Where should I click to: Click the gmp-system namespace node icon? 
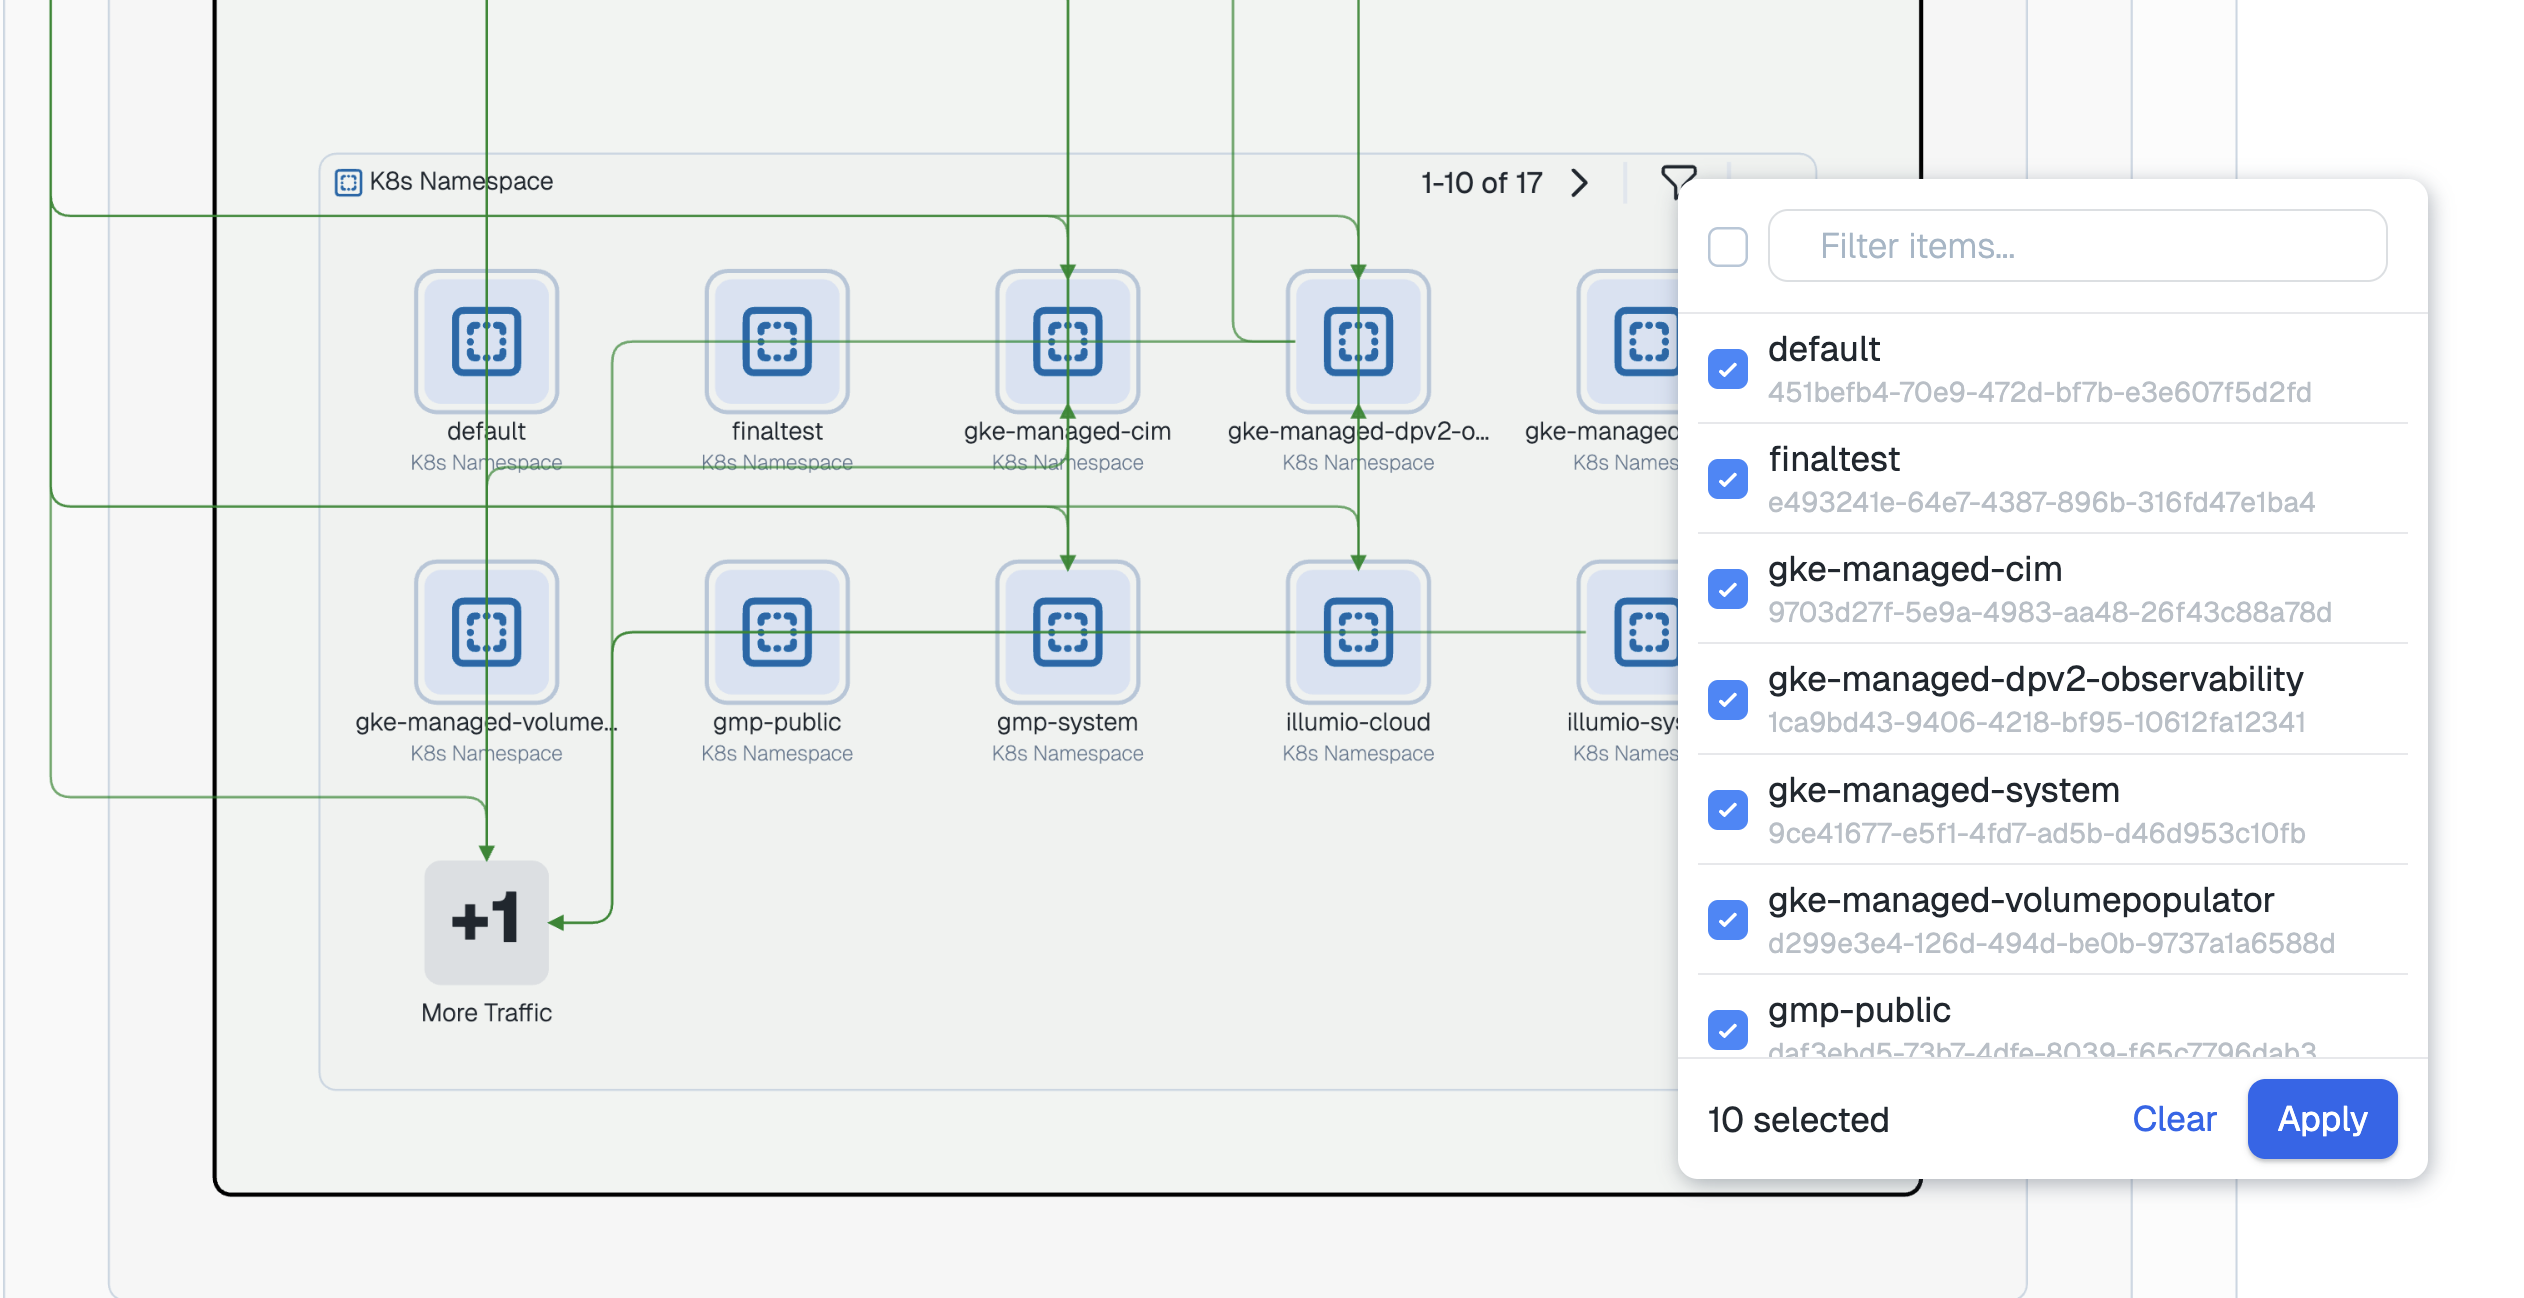pyautogui.click(x=1068, y=632)
